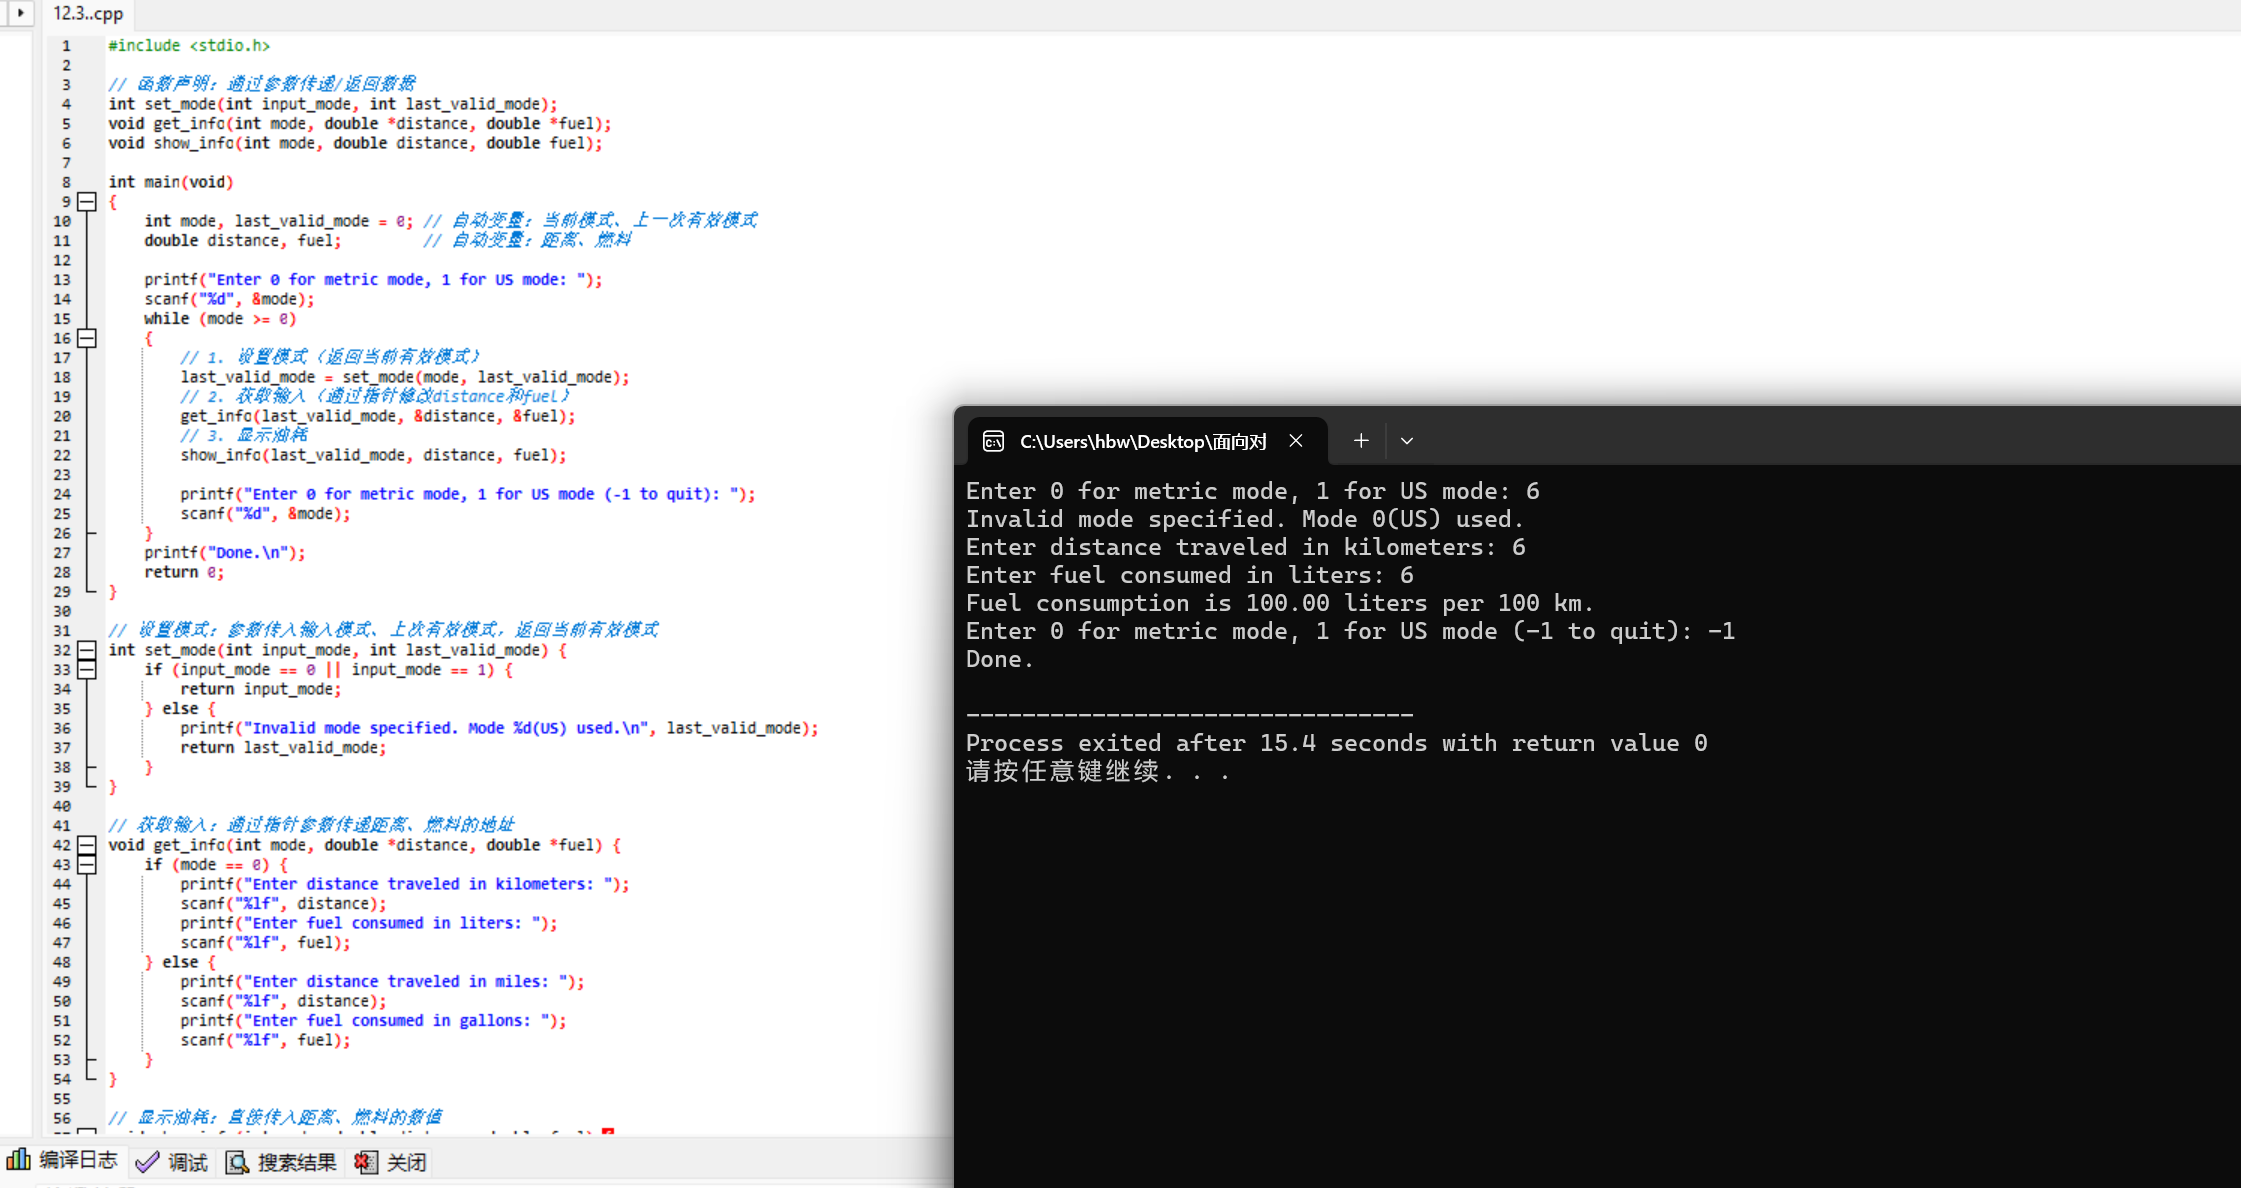Image resolution: width=2241 pixels, height=1188 pixels.
Task: Click the terminal tab console icon
Action: click(x=993, y=441)
